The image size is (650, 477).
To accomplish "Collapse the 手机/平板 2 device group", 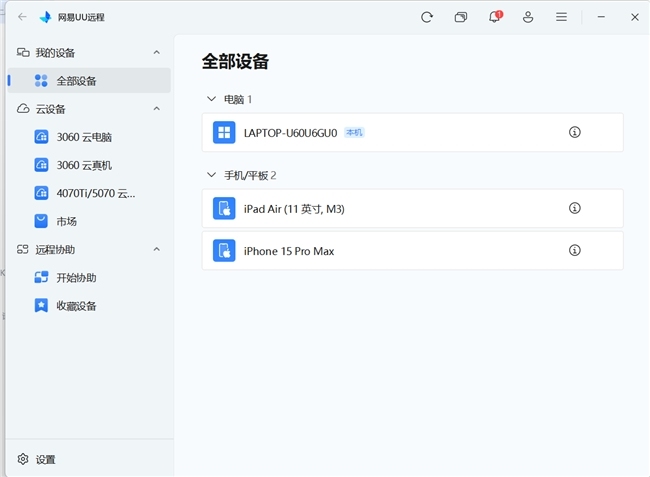I will [x=211, y=175].
